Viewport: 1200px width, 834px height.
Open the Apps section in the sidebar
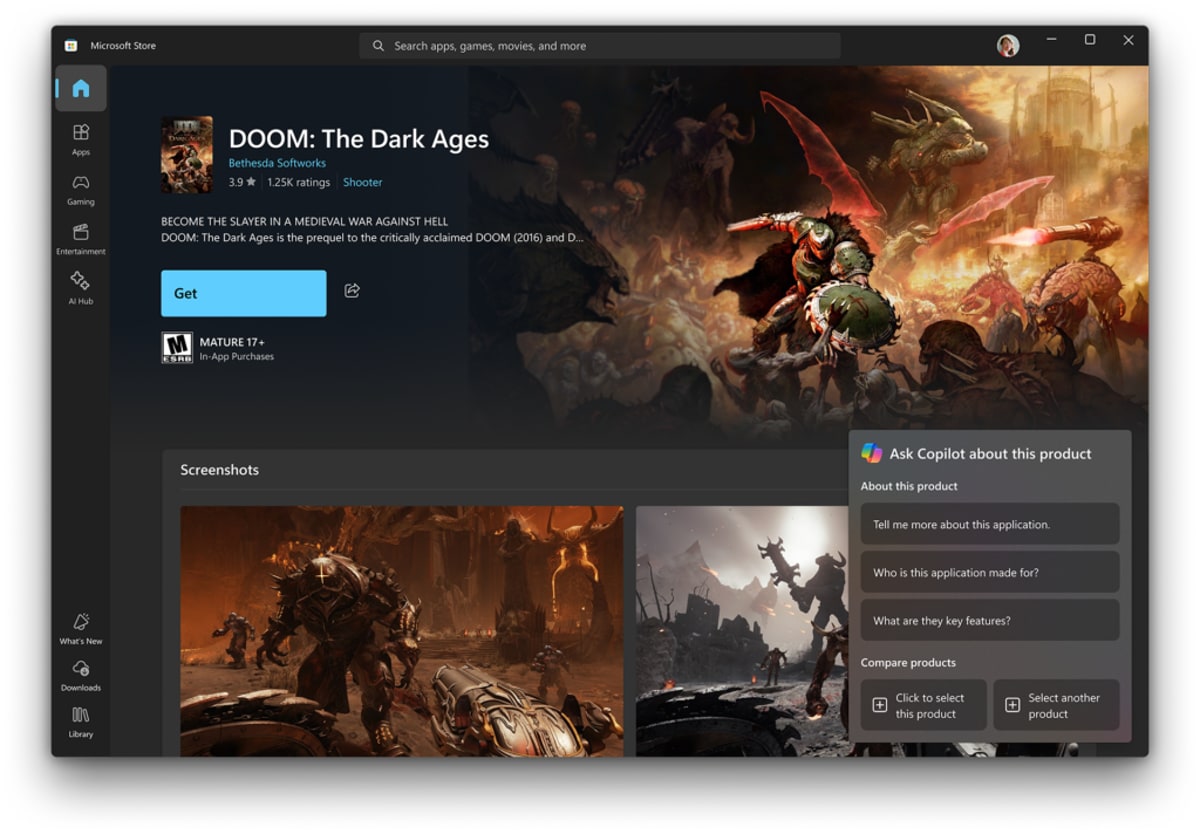click(81, 139)
